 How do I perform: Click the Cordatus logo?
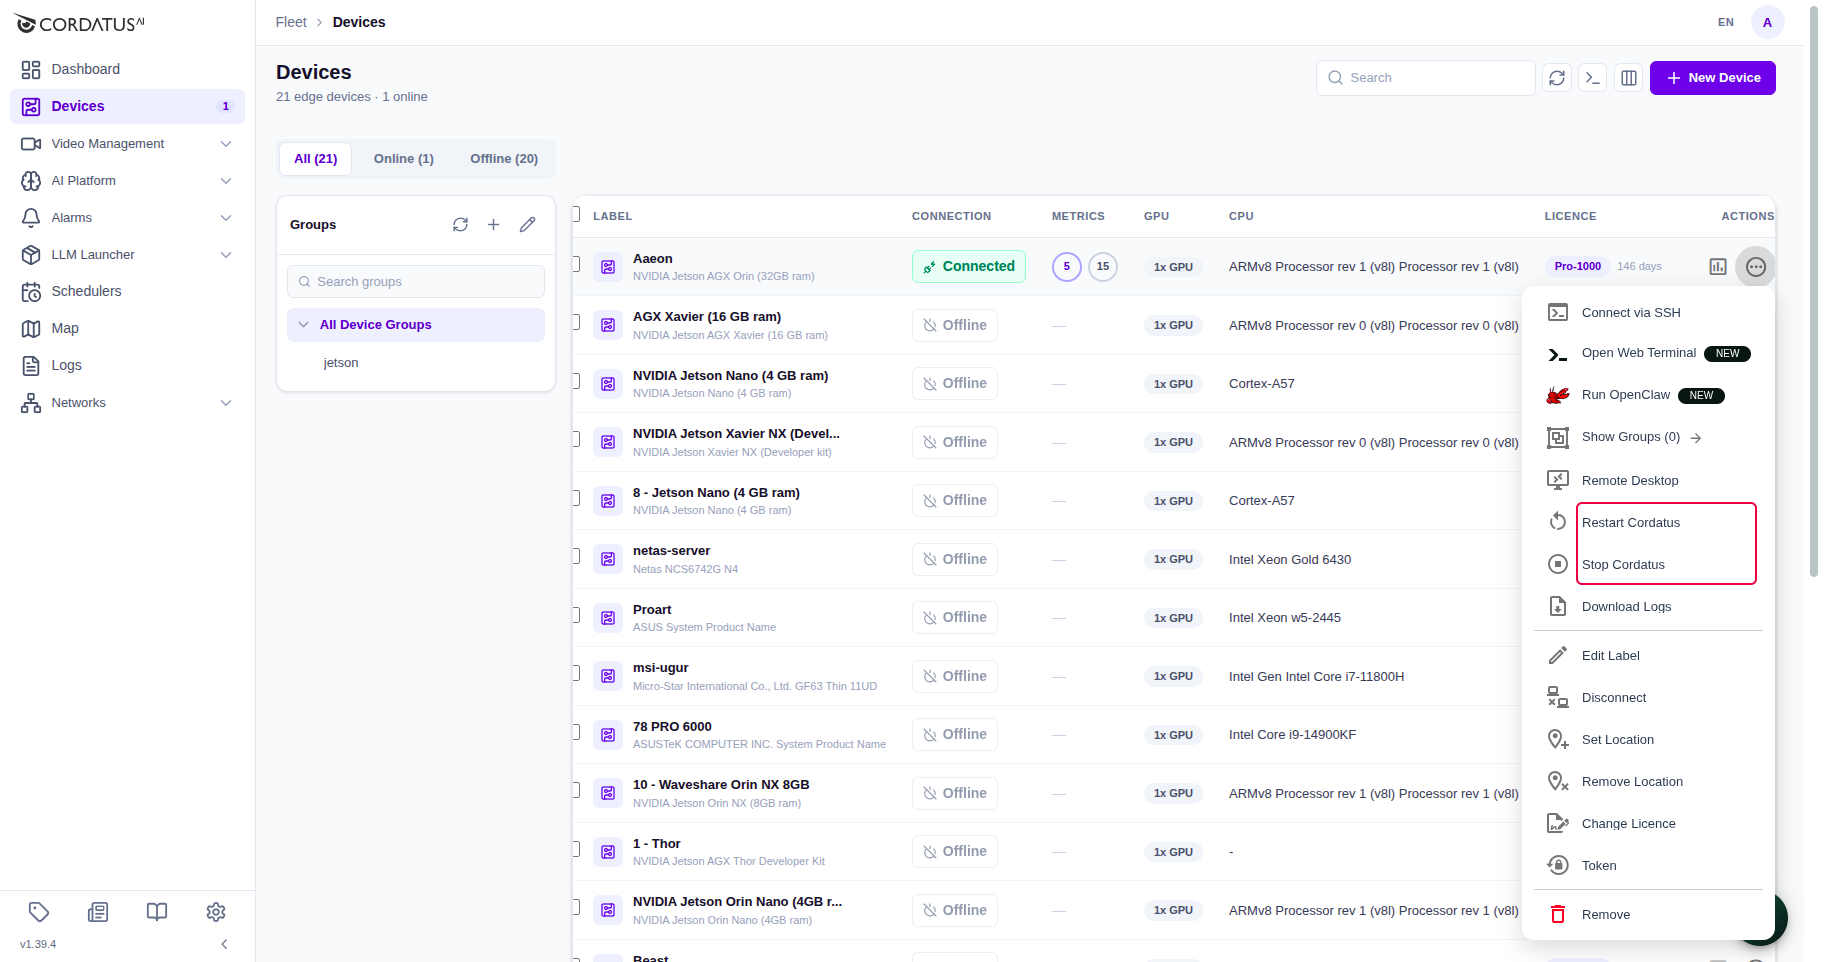coord(80,24)
